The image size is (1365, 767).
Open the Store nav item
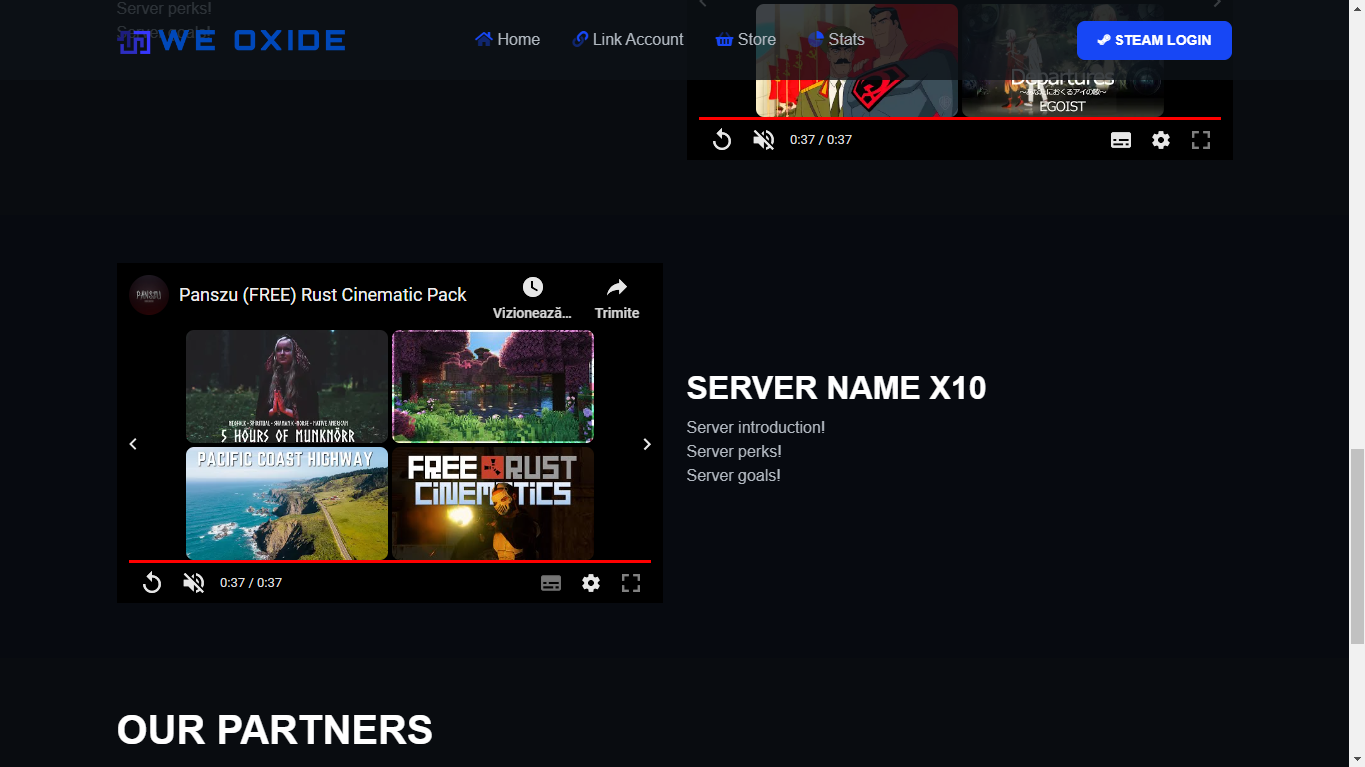click(x=746, y=40)
